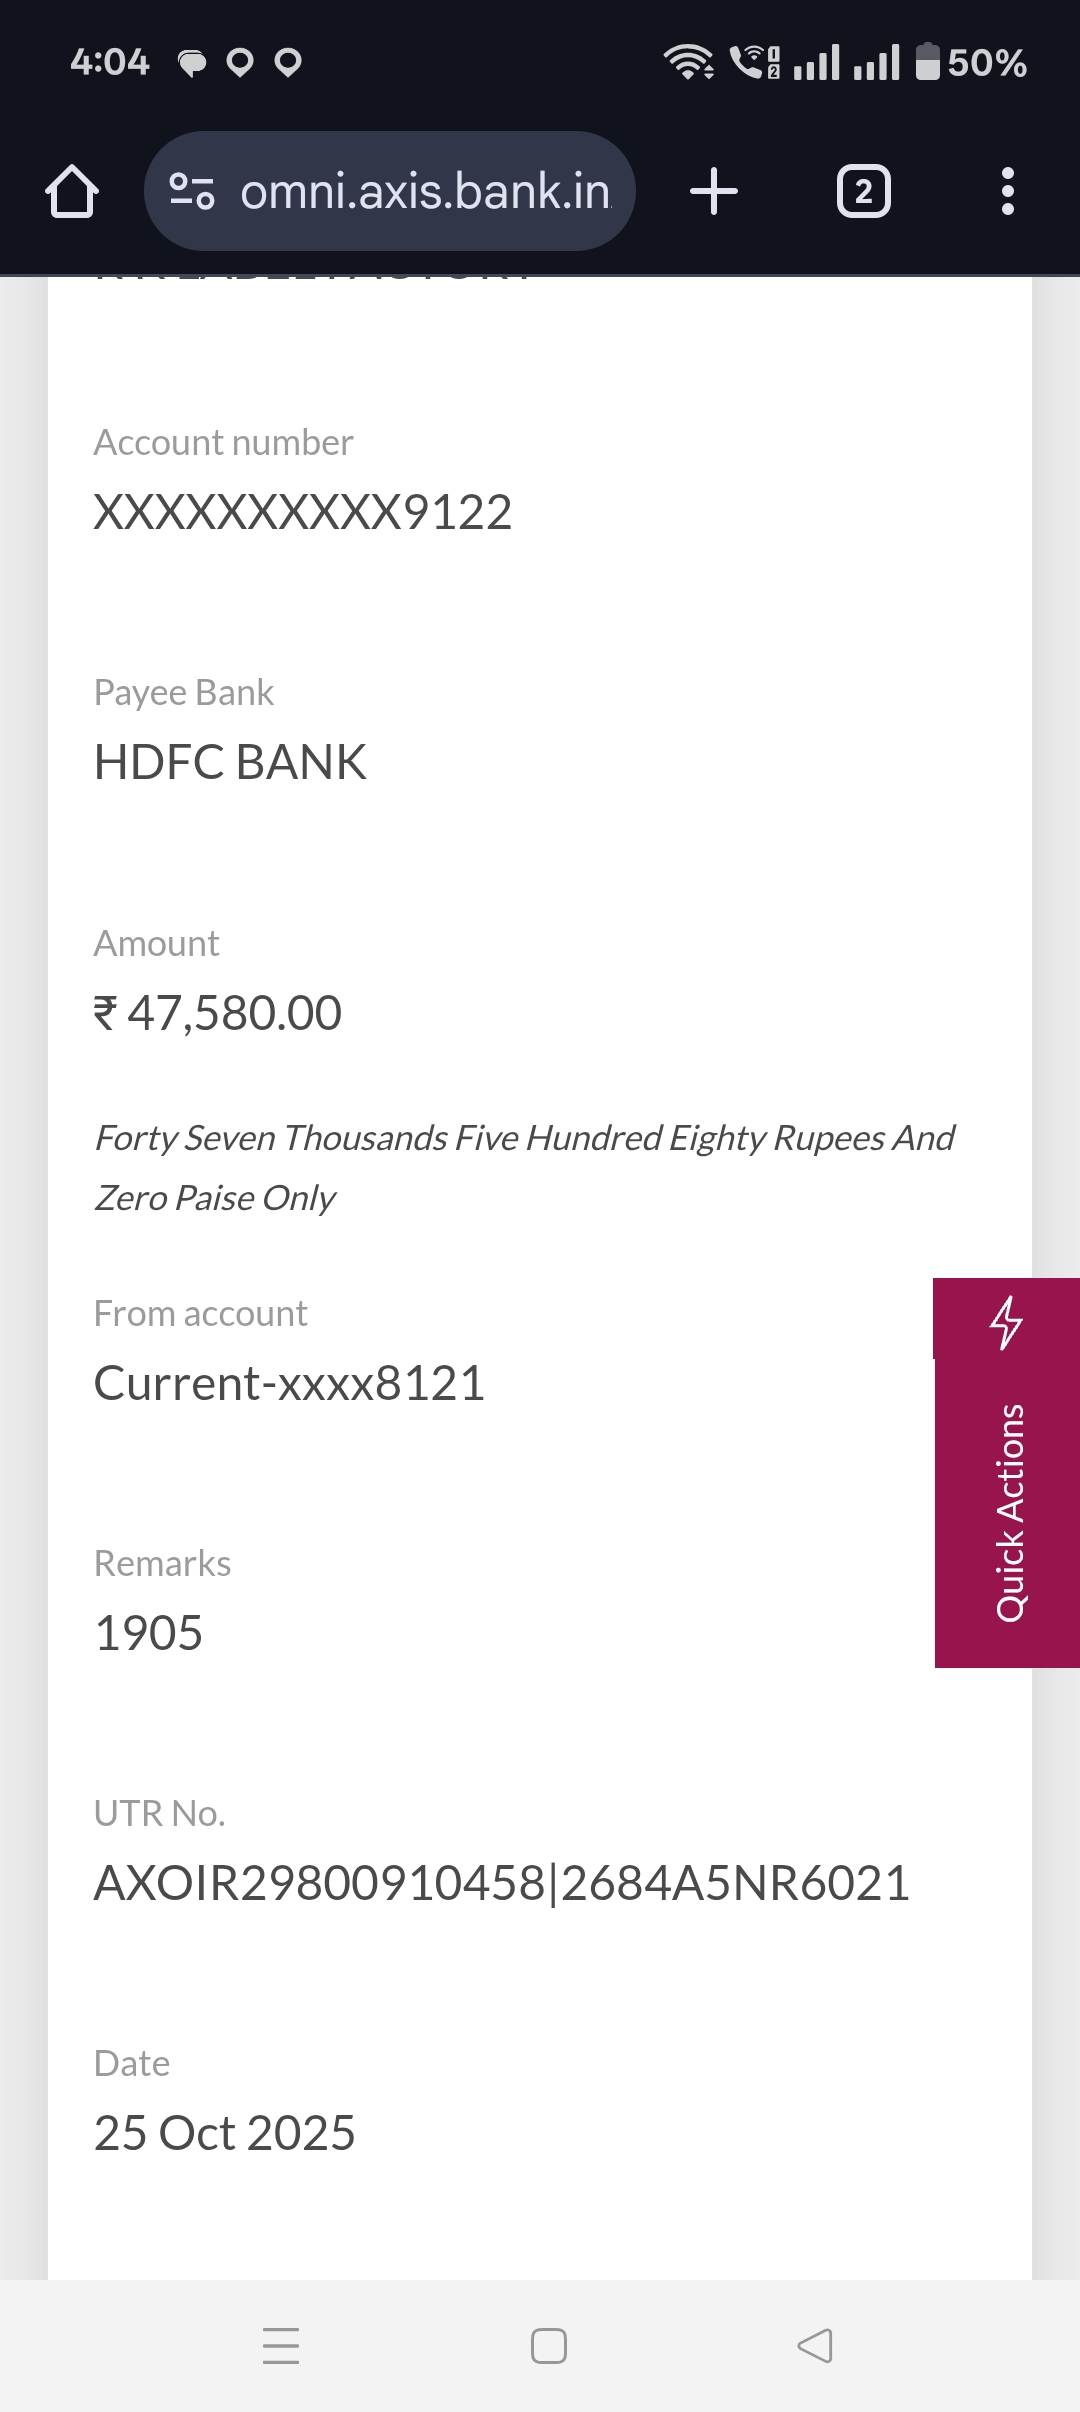1080x2412 pixels.
Task: Tap the masked account number ending 9122
Action: click(302, 513)
